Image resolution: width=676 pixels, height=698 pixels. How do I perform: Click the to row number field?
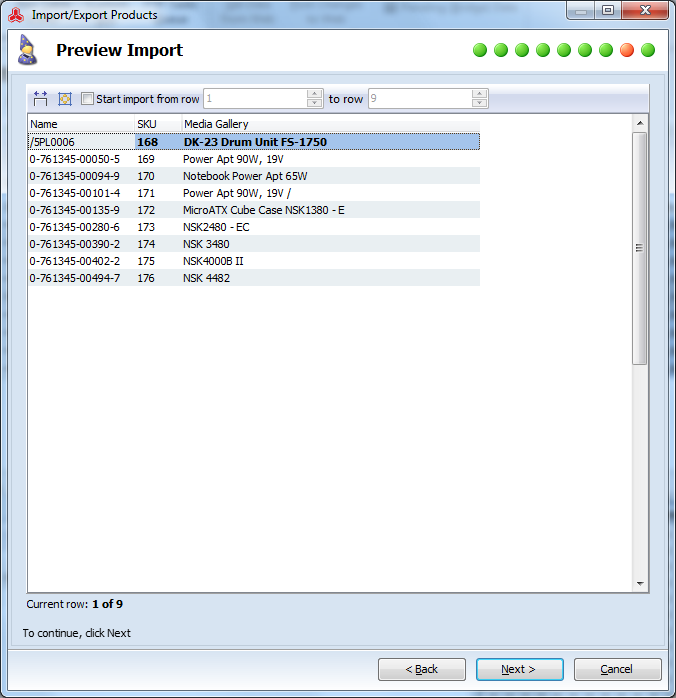point(420,98)
